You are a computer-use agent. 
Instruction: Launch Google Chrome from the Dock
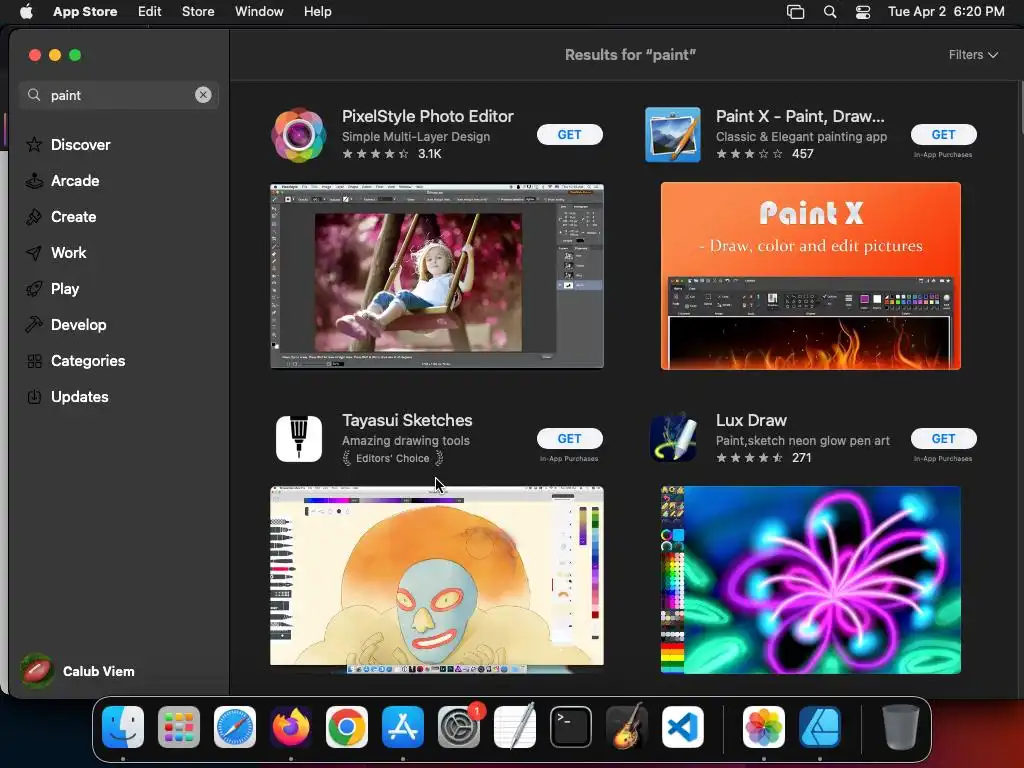click(x=347, y=727)
